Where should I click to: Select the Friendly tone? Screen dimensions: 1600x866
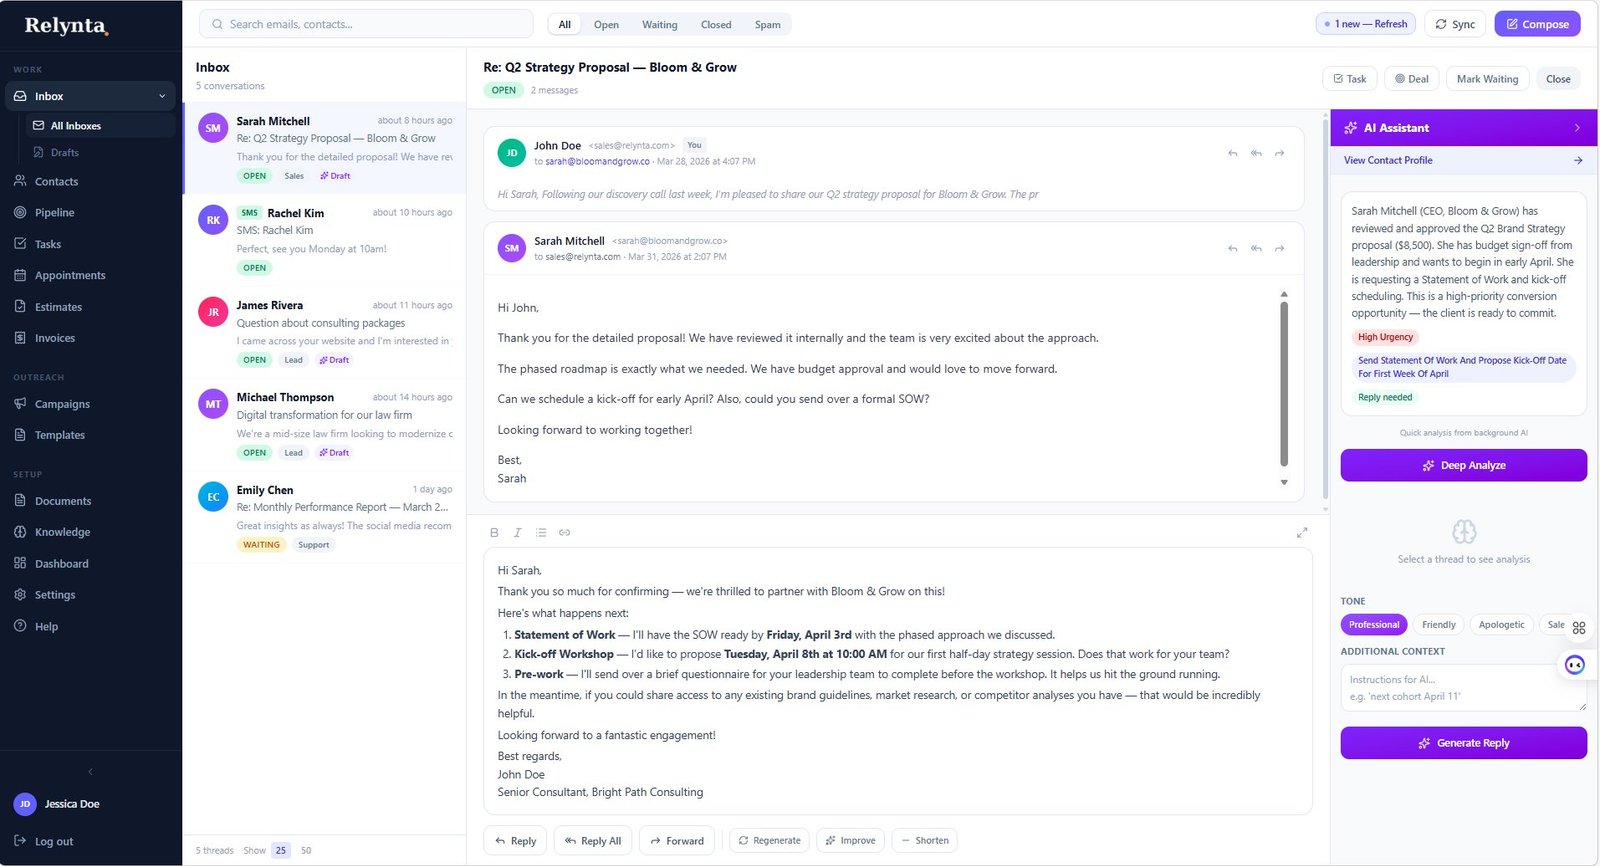(x=1439, y=625)
